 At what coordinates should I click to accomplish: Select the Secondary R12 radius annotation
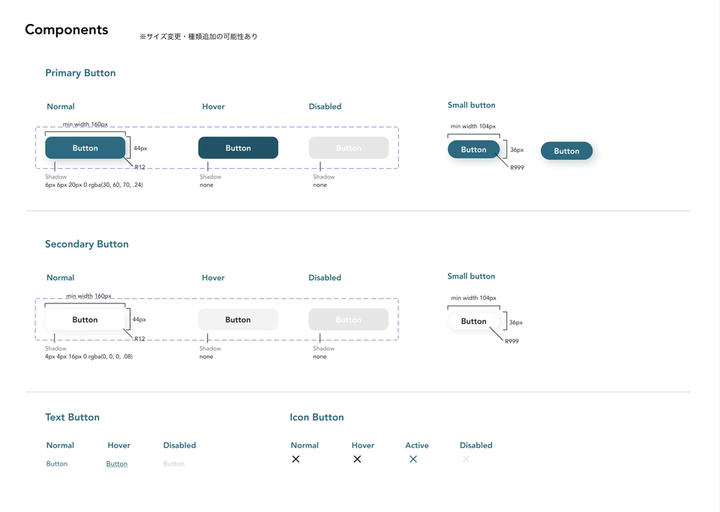point(140,338)
